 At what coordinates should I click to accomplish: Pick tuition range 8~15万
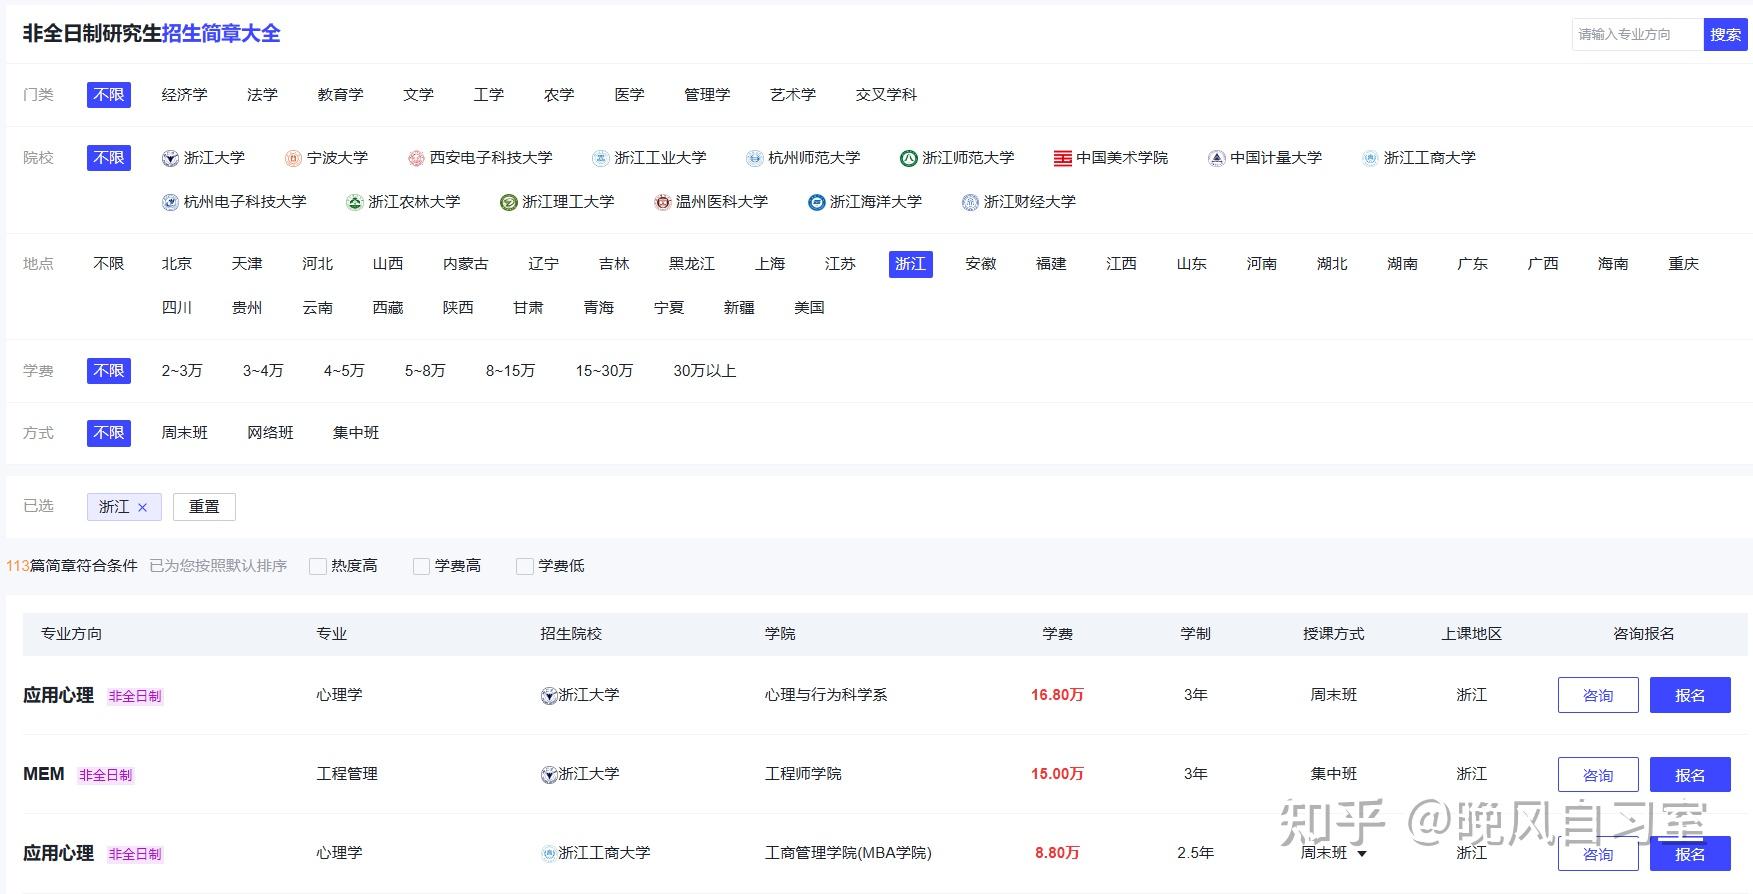510,370
